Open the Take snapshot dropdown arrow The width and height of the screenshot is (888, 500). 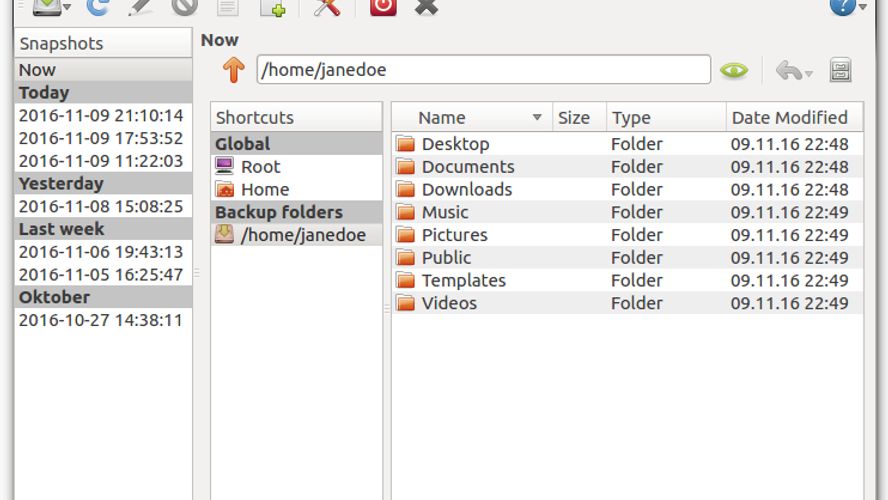click(67, 7)
